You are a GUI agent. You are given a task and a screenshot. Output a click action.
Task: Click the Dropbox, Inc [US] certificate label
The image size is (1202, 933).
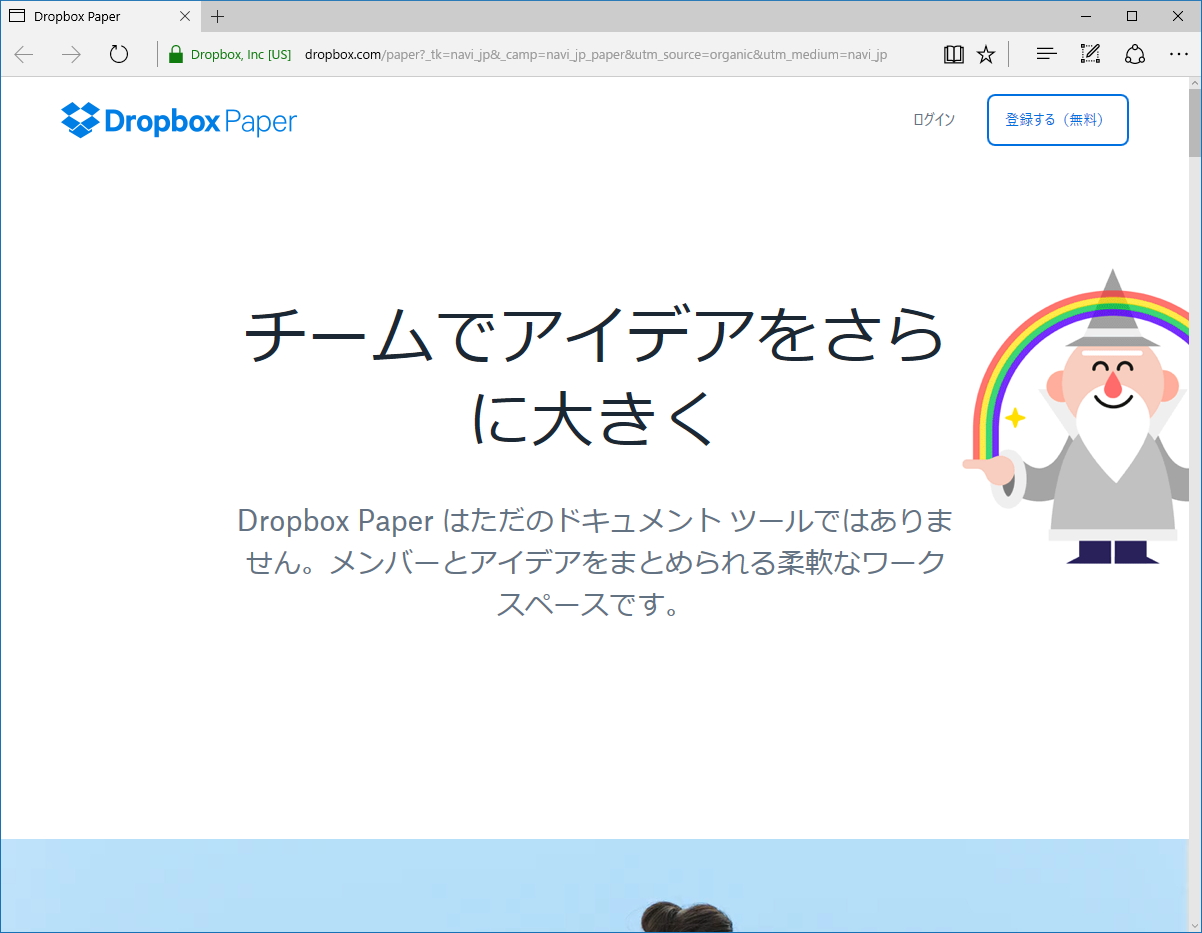(240, 54)
